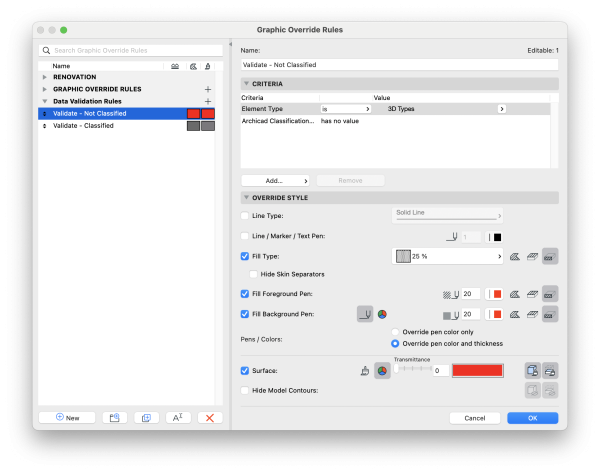Viewport: 600px width, 473px height.
Task: Click the color wheel icon beside Surface
Action: point(381,370)
